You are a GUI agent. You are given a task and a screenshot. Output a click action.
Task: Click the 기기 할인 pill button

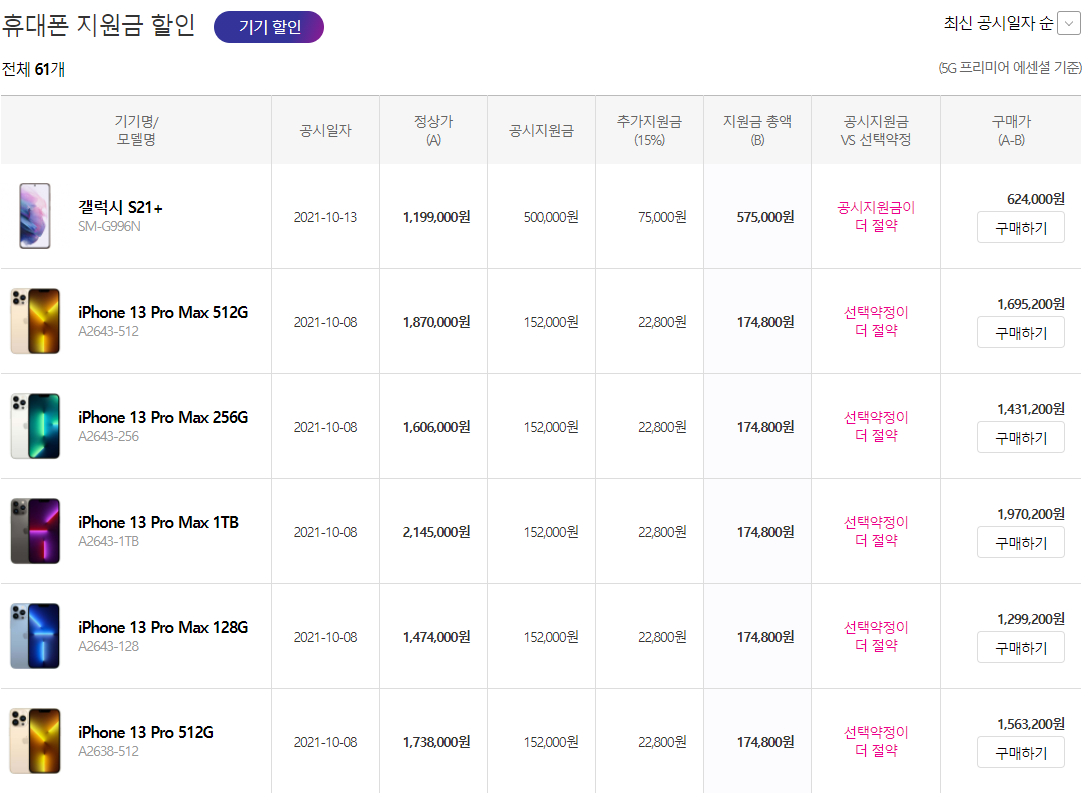click(x=269, y=27)
